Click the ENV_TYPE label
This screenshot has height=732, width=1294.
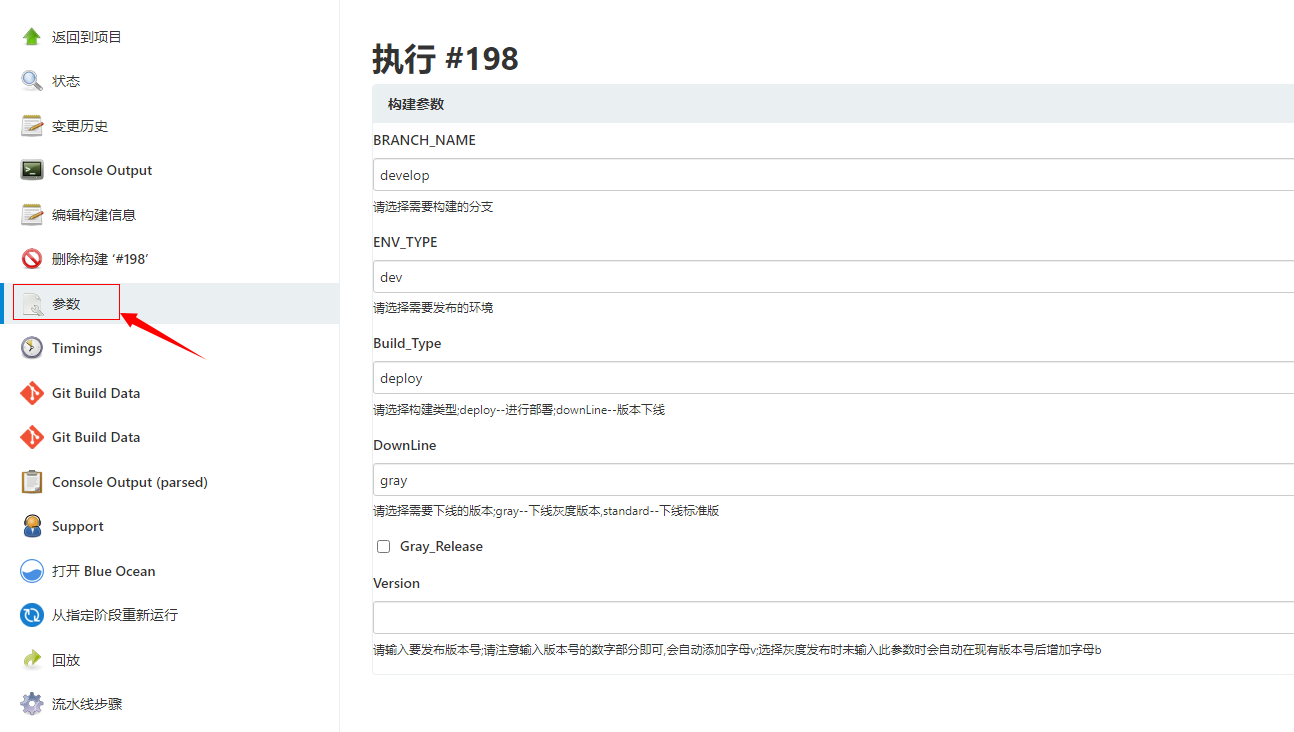click(x=405, y=242)
